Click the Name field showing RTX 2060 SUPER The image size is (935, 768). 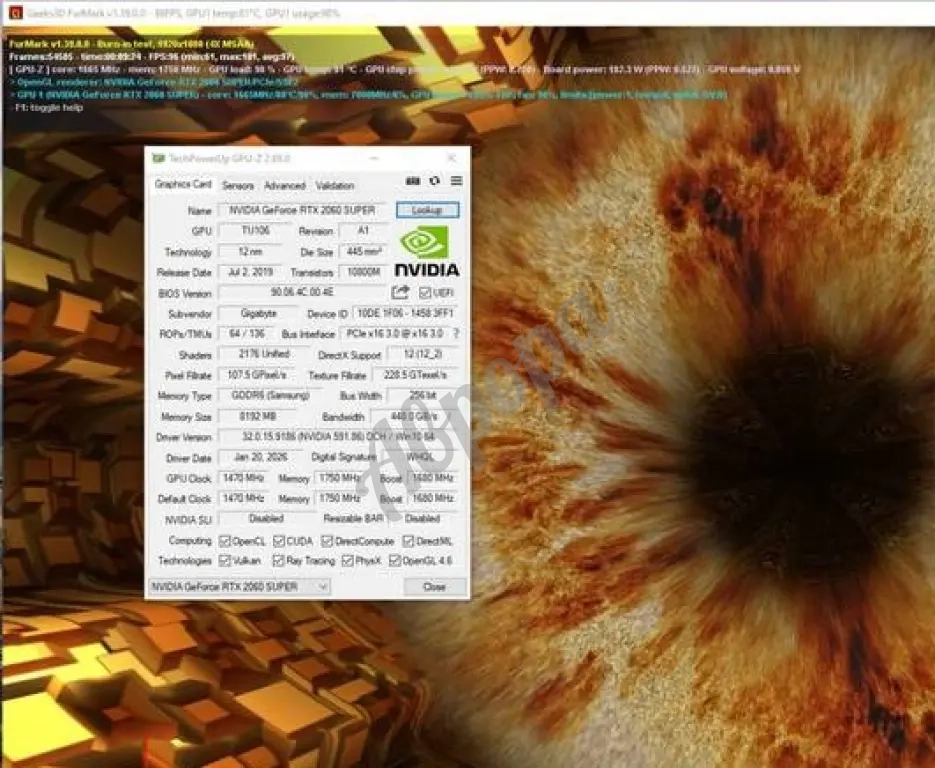pos(302,210)
